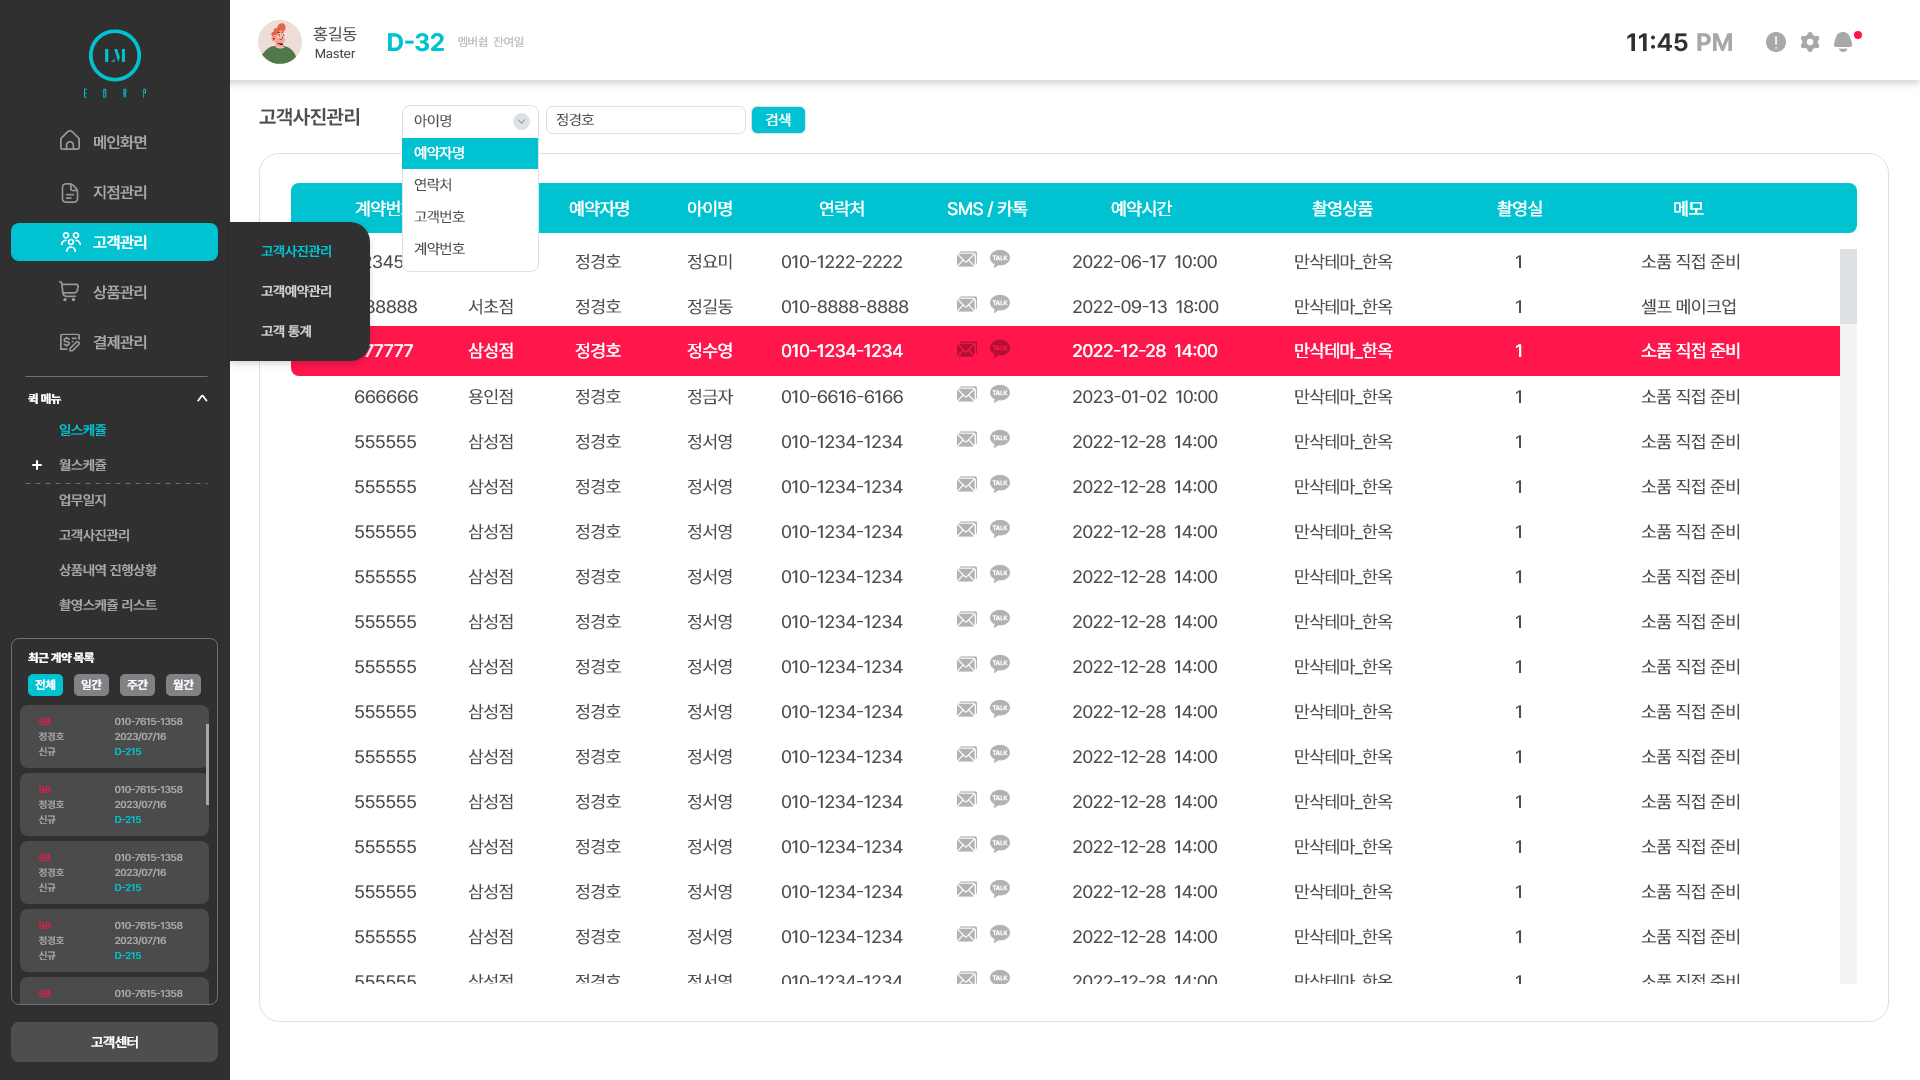Viewport: 1920px width, 1080px height.
Task: Click 홍길동 profile avatar
Action: pos(280,42)
